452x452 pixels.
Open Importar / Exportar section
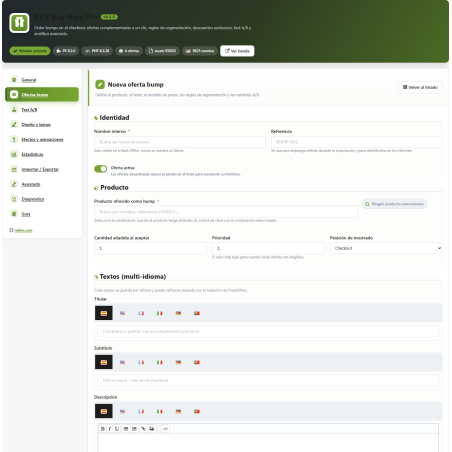click(42, 169)
